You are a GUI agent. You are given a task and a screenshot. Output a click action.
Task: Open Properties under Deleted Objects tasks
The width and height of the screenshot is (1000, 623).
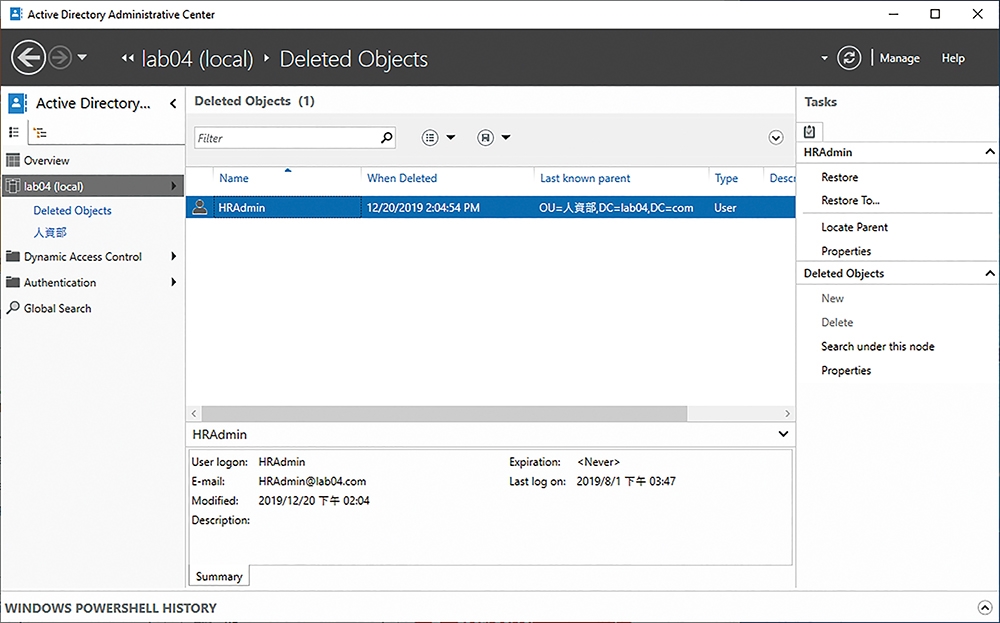(846, 370)
